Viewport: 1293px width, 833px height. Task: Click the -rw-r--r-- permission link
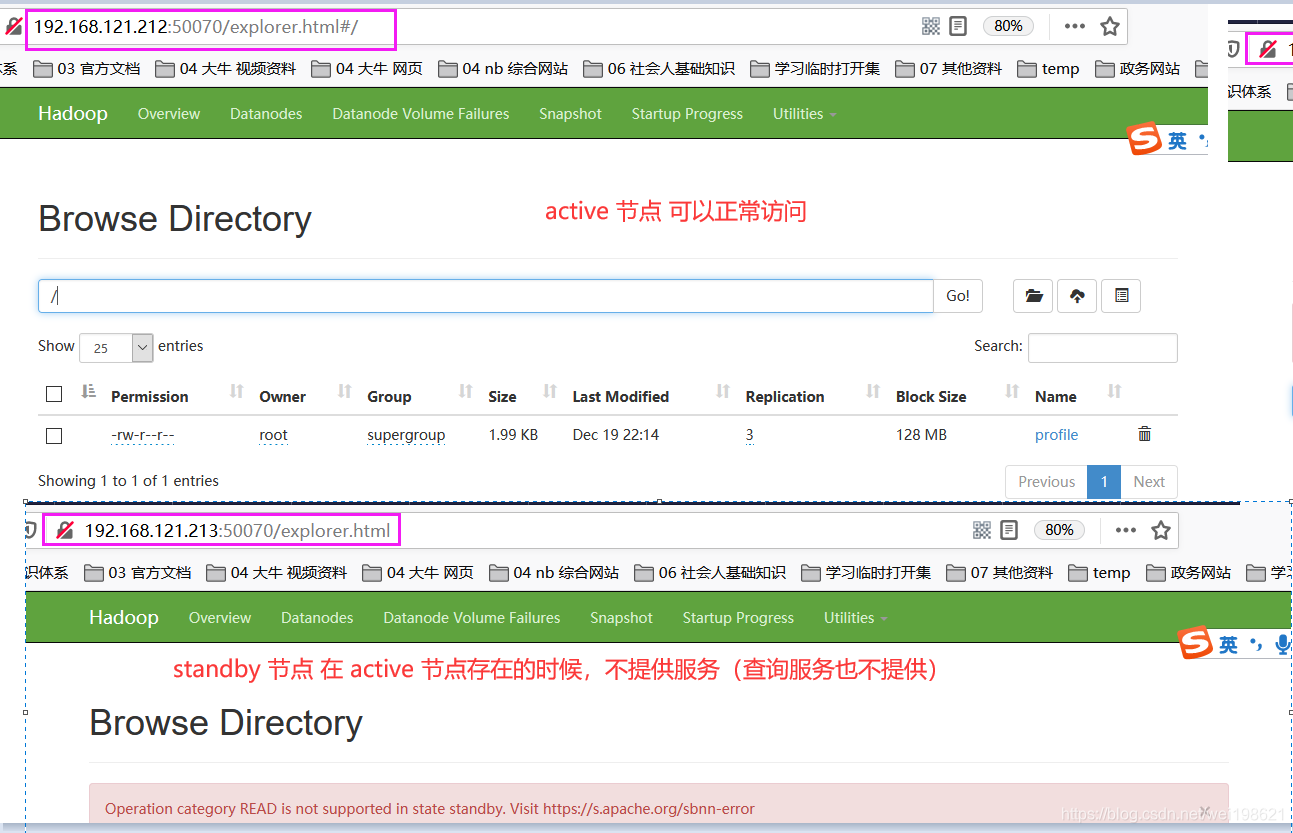[x=143, y=435]
